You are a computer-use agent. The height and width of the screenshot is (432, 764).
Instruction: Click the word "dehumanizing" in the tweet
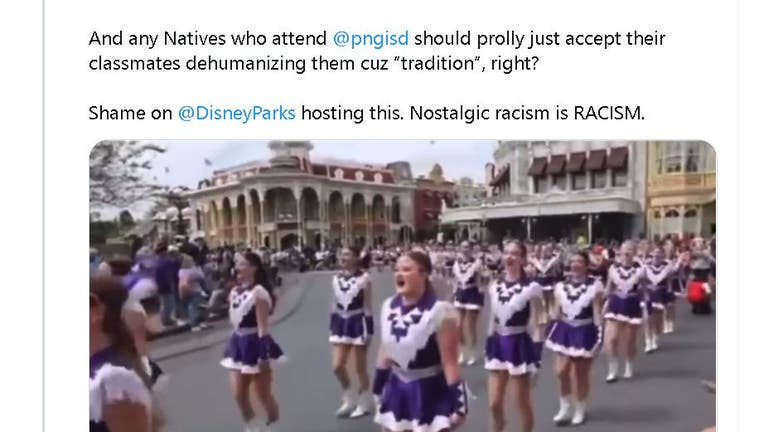tap(246, 63)
